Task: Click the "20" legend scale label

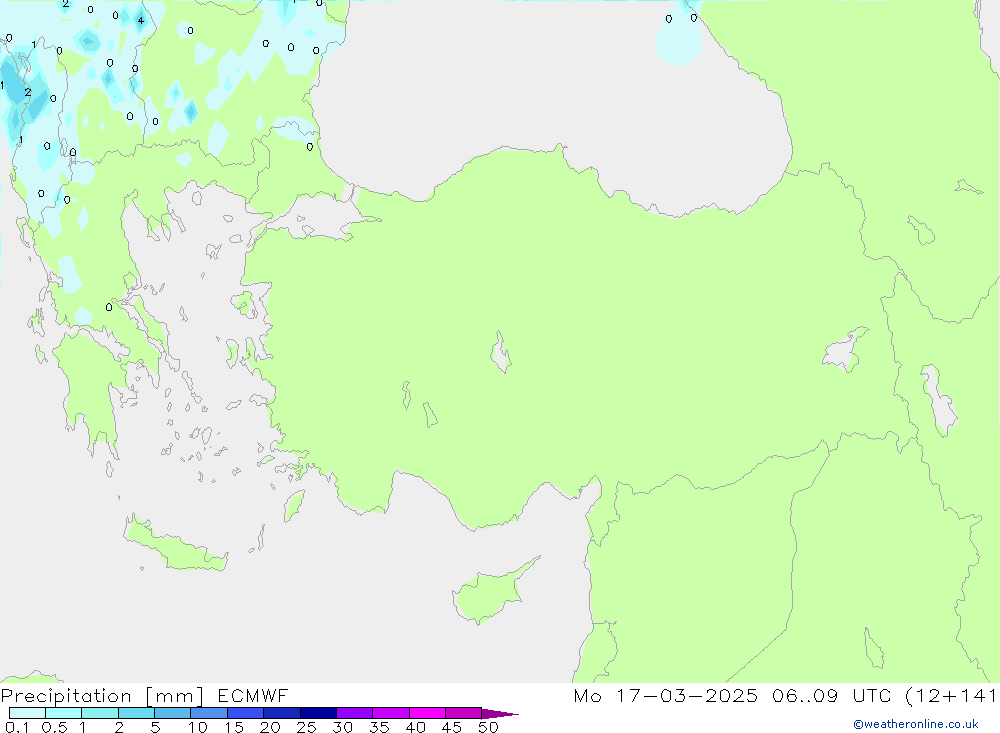Action: (x=270, y=727)
